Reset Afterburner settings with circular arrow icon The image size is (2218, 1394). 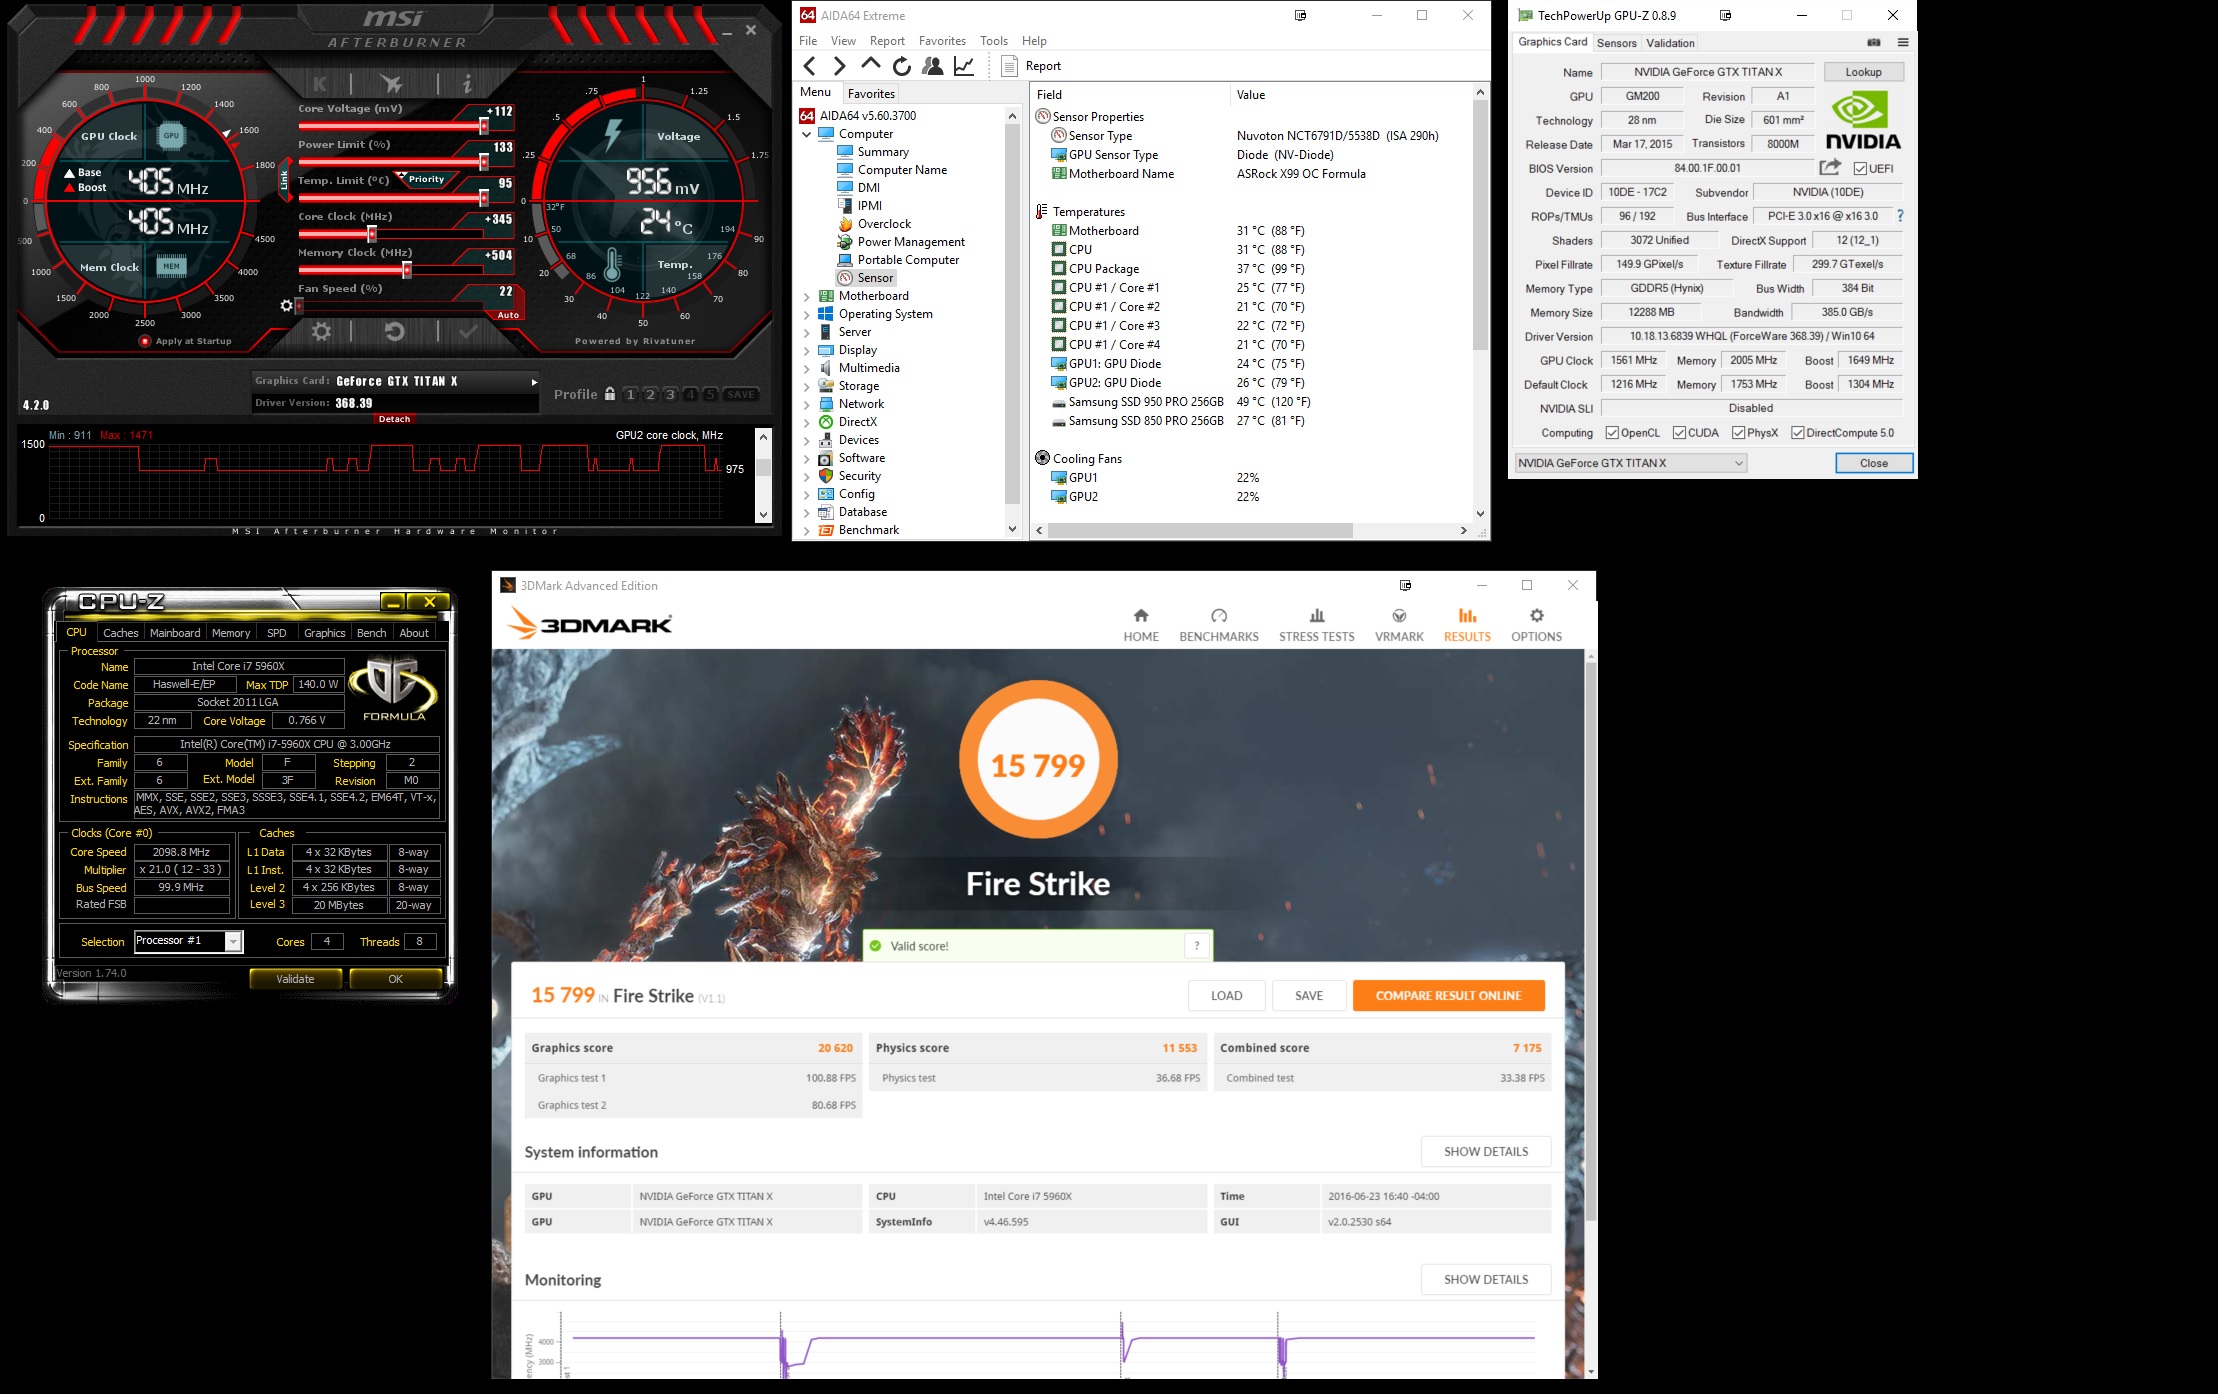point(395,331)
